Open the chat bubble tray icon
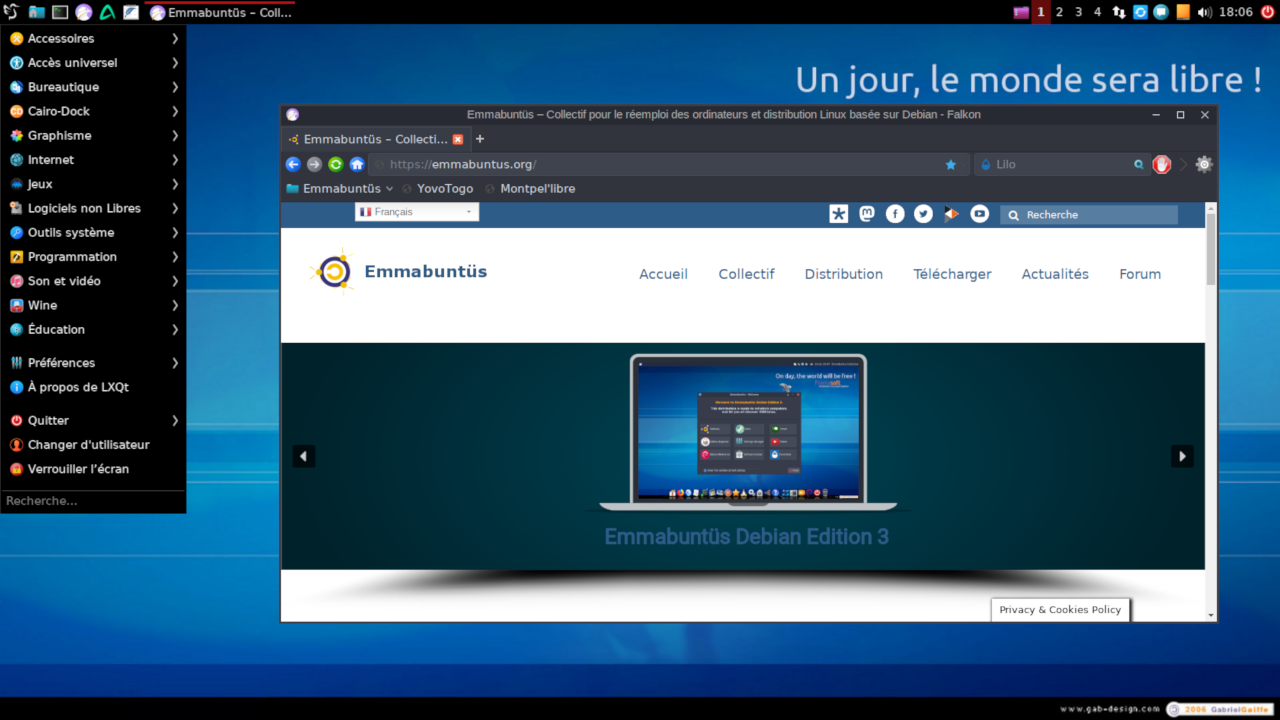1280x720 pixels. 1161,12
